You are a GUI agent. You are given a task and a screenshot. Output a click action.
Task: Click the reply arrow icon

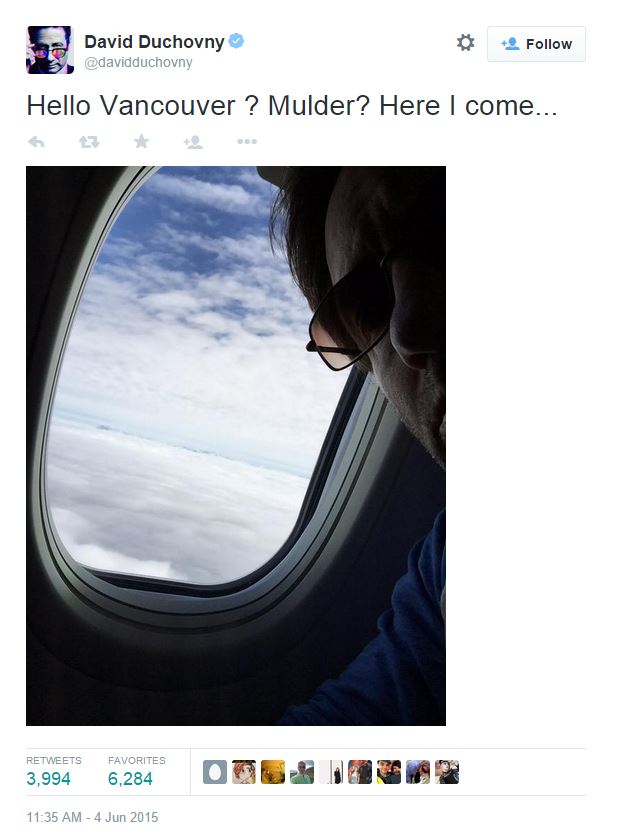36,142
